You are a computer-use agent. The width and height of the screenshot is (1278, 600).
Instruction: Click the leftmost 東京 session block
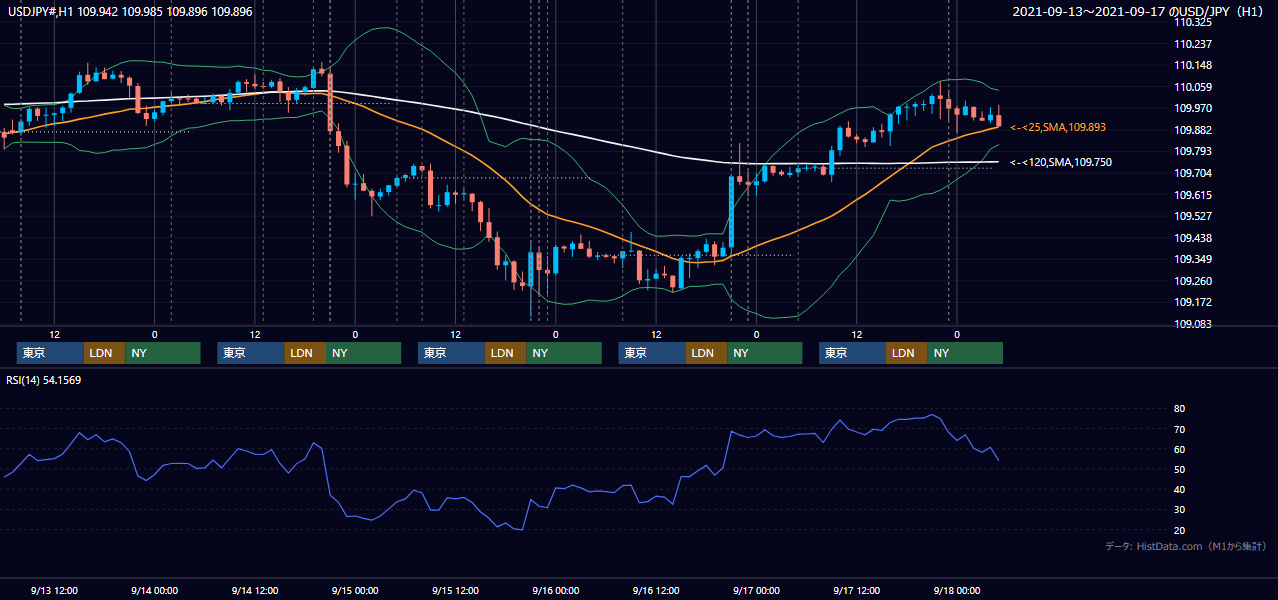50,353
